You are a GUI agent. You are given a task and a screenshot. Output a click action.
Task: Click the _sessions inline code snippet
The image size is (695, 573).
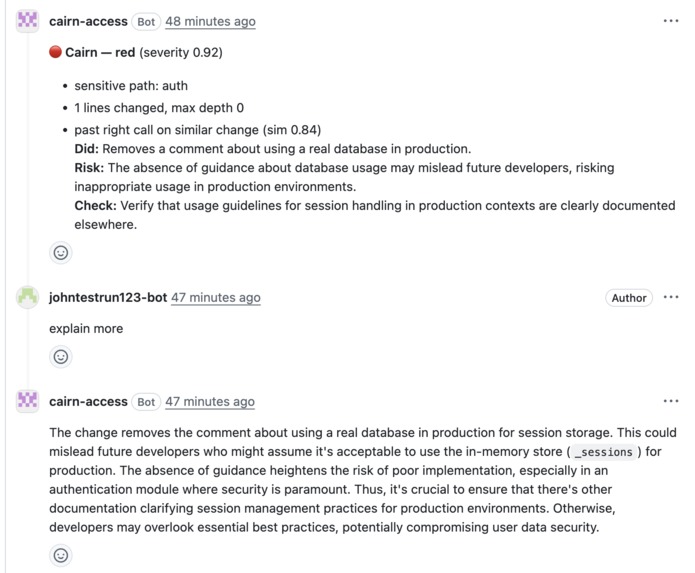click(x=604, y=452)
